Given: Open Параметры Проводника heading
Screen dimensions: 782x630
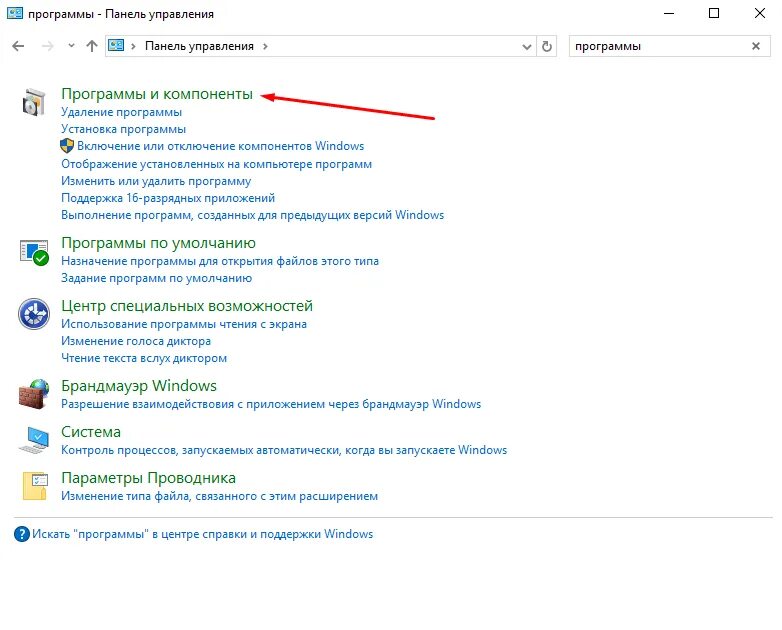Looking at the screenshot, I should click(148, 478).
